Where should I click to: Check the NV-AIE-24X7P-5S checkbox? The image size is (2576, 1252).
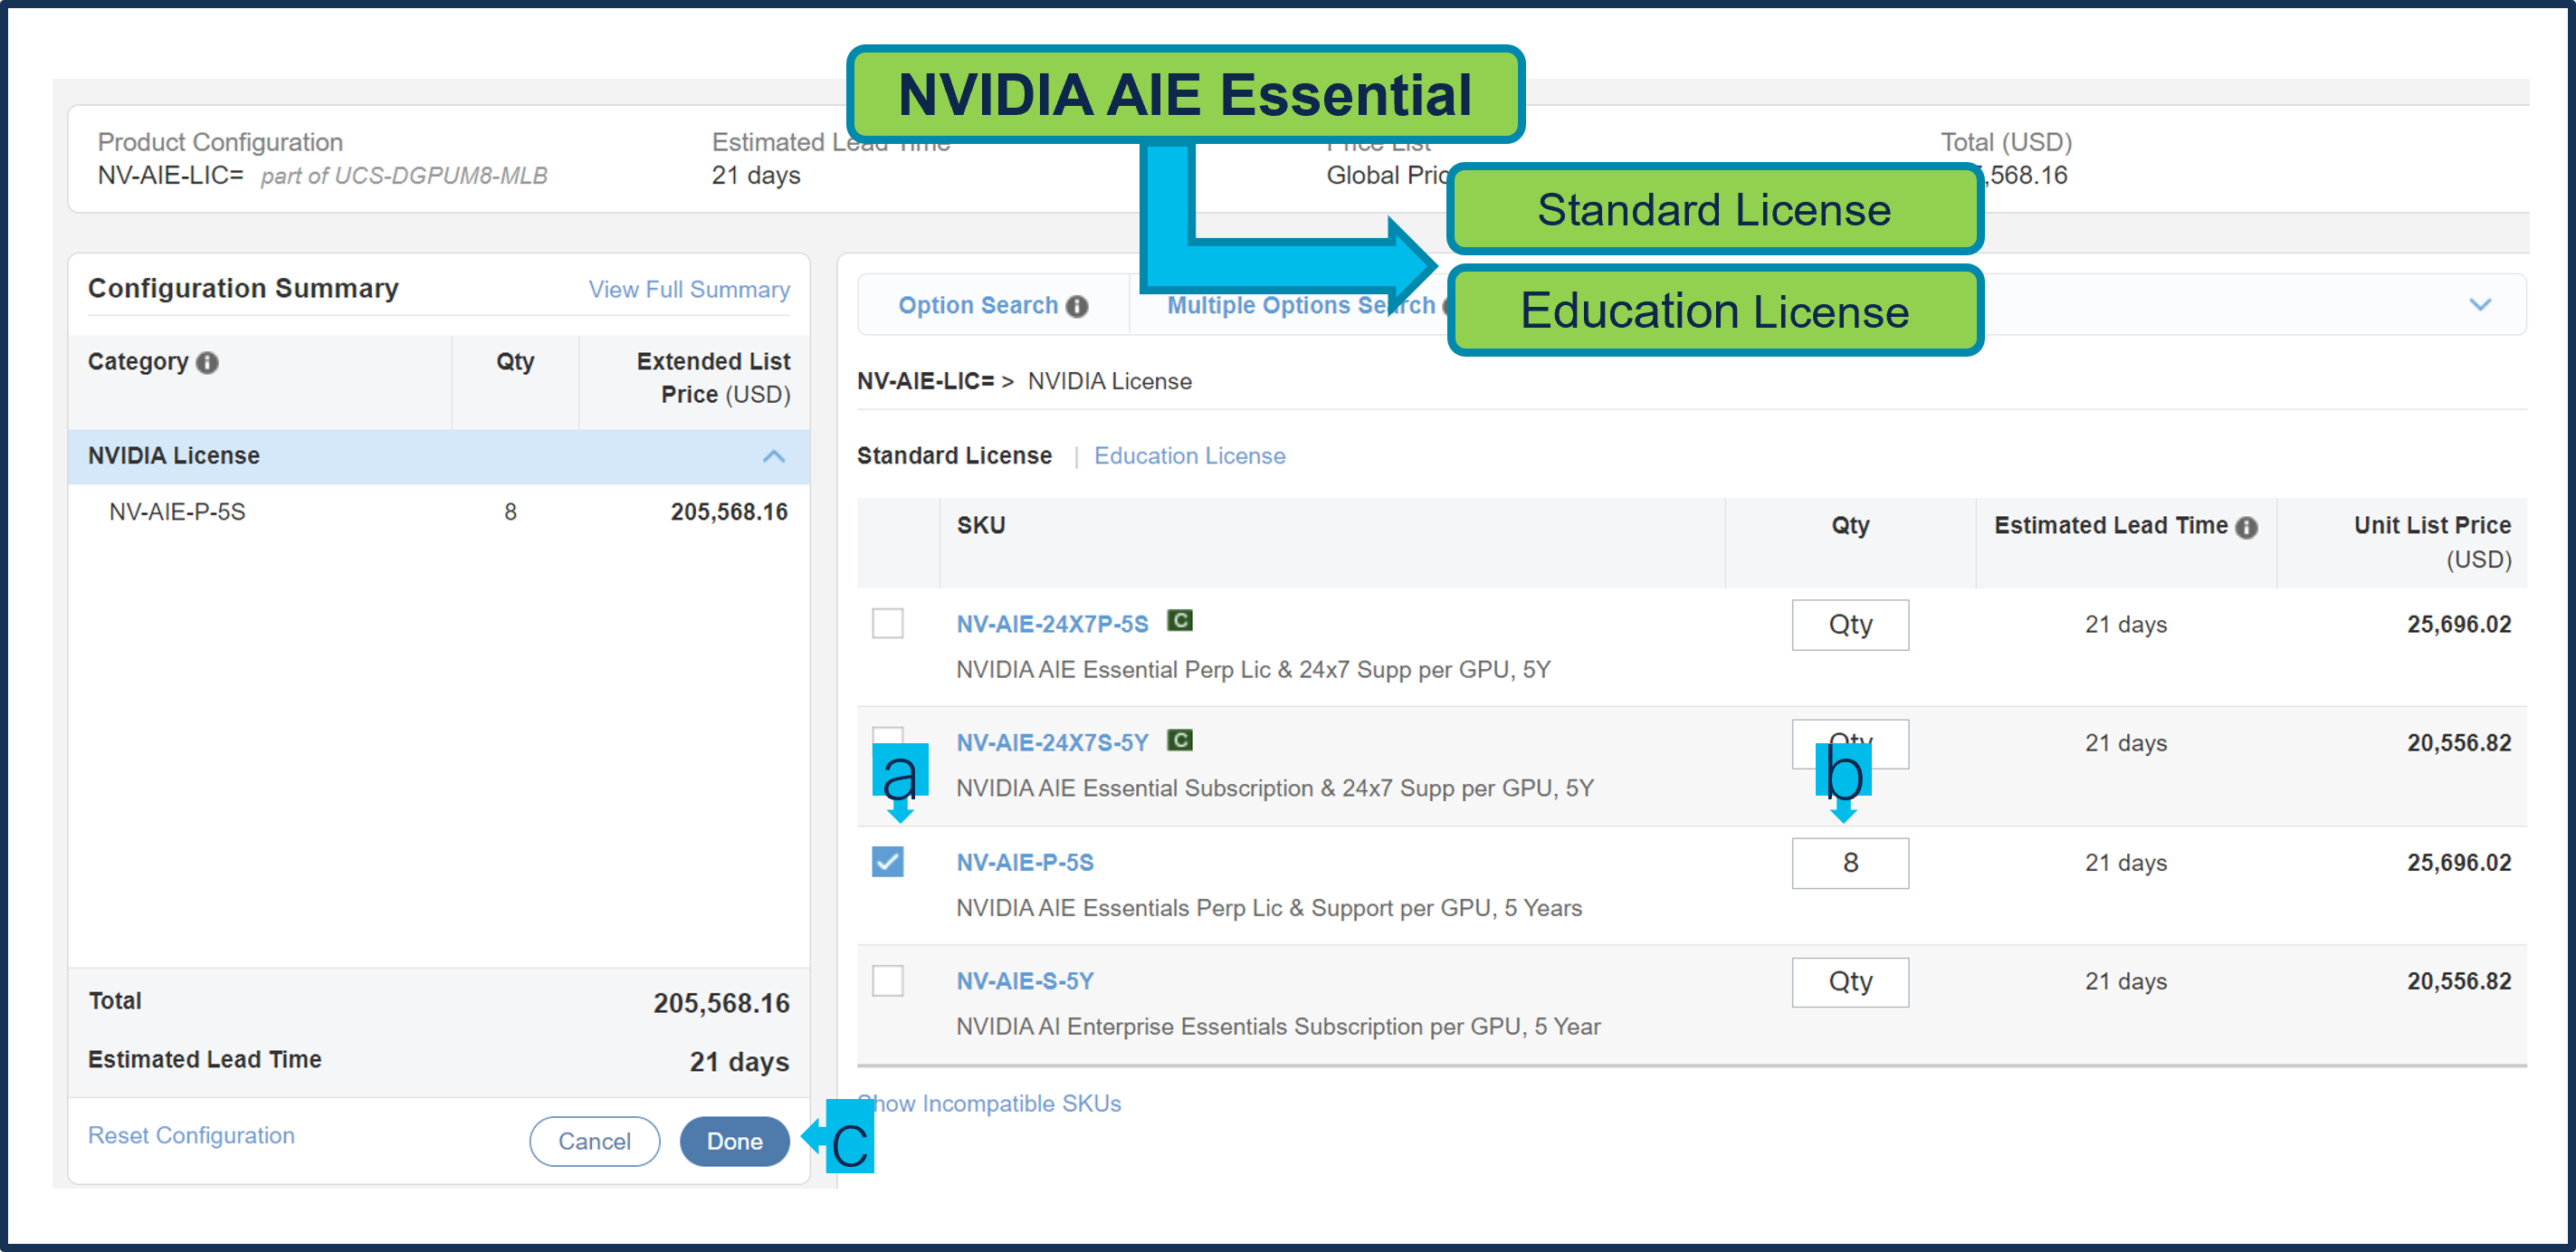(x=887, y=623)
